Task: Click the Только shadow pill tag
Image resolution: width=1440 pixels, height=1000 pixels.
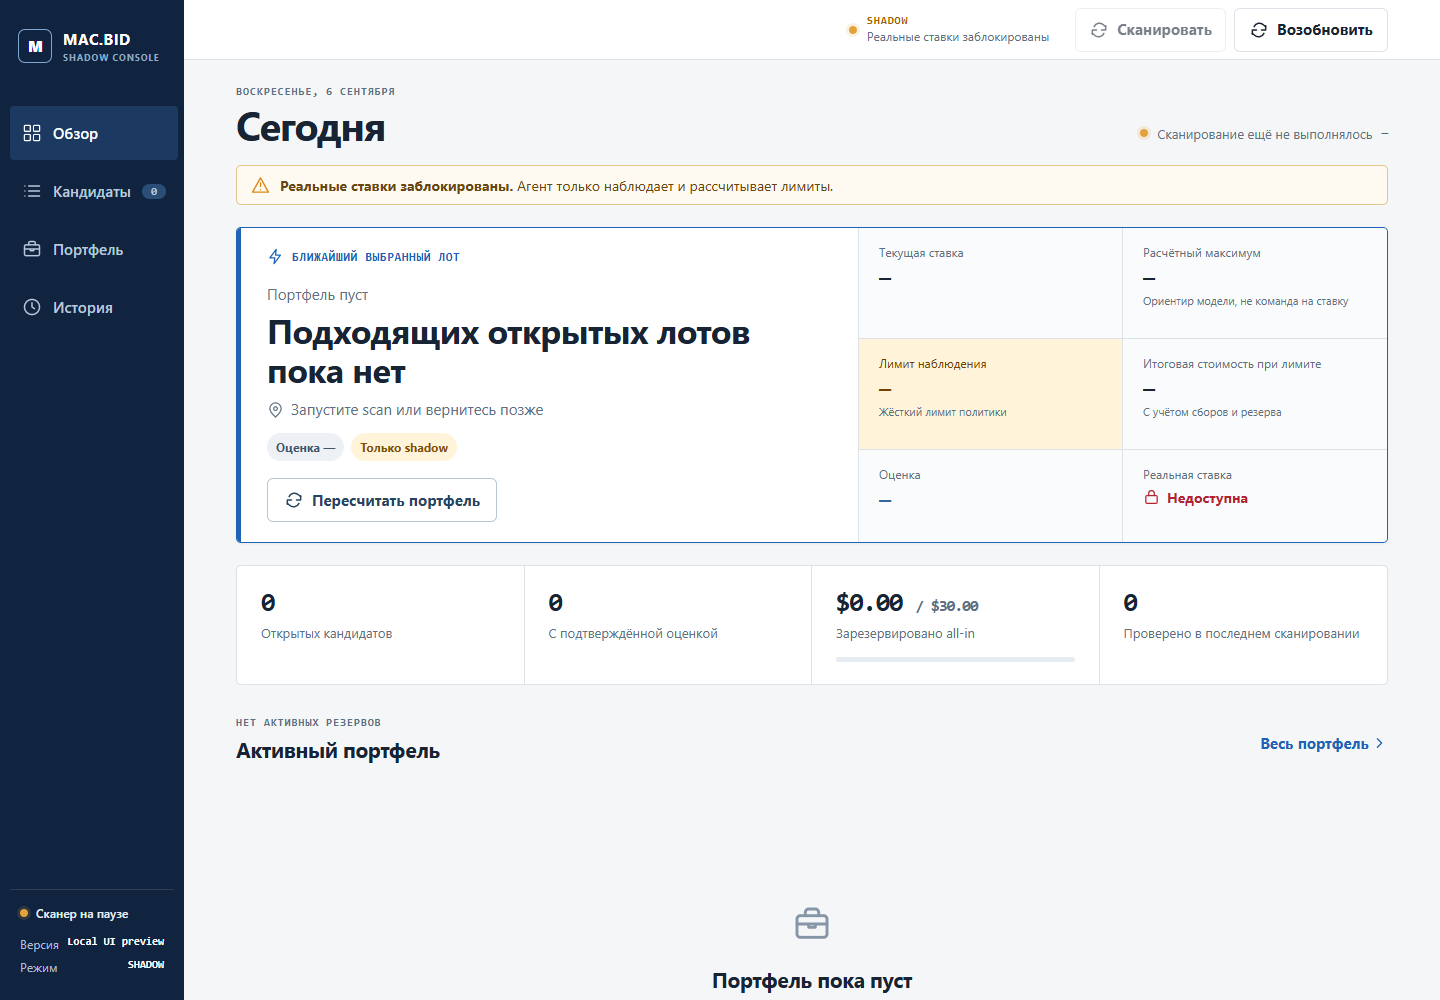Action: 404,447
